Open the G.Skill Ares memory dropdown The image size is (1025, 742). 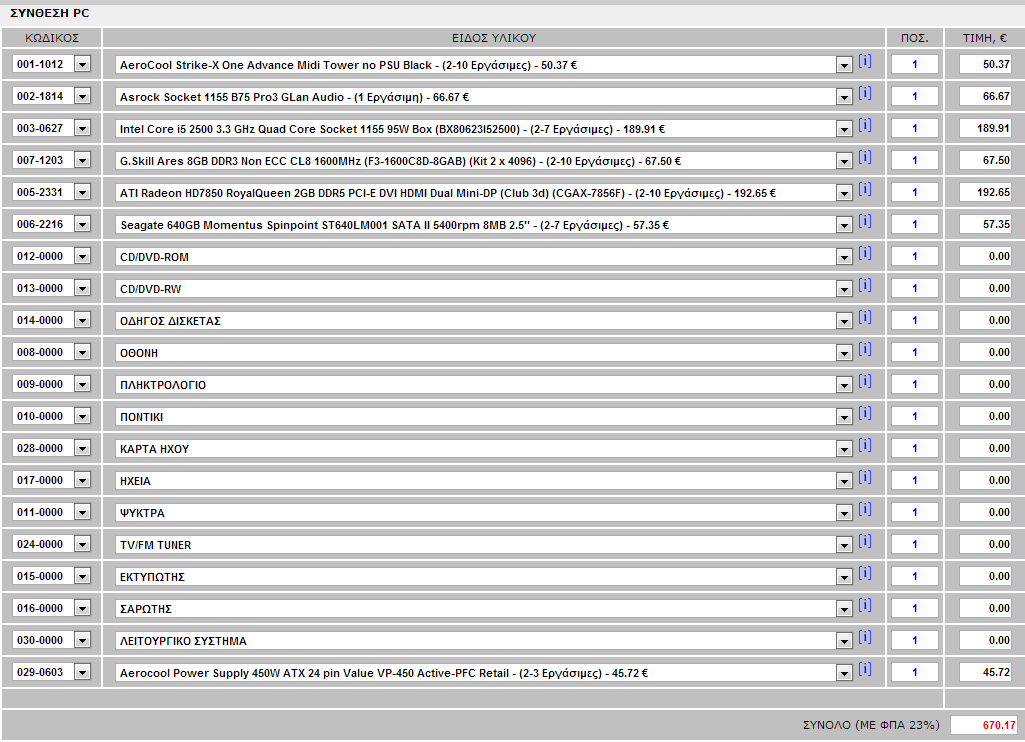coord(844,161)
